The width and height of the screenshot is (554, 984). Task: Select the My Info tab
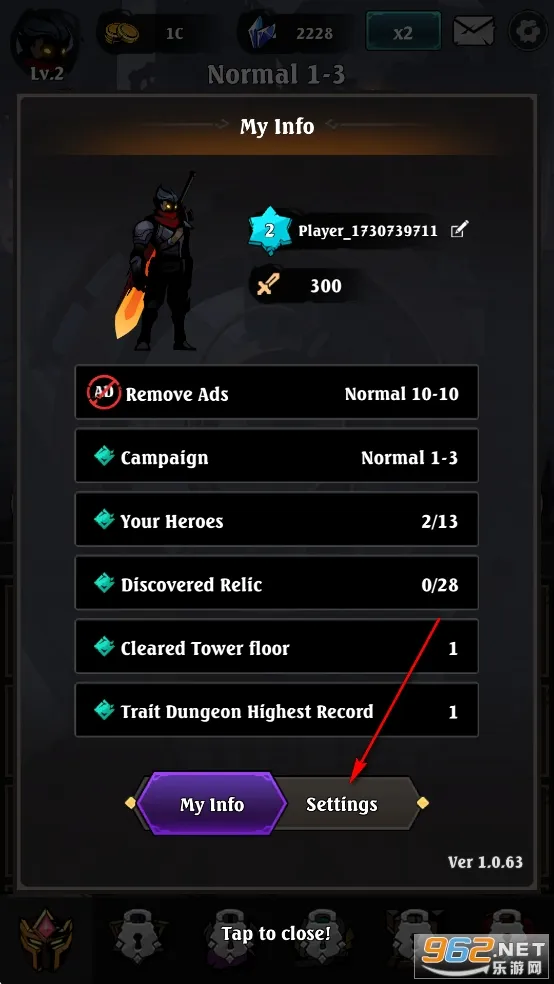(x=212, y=805)
